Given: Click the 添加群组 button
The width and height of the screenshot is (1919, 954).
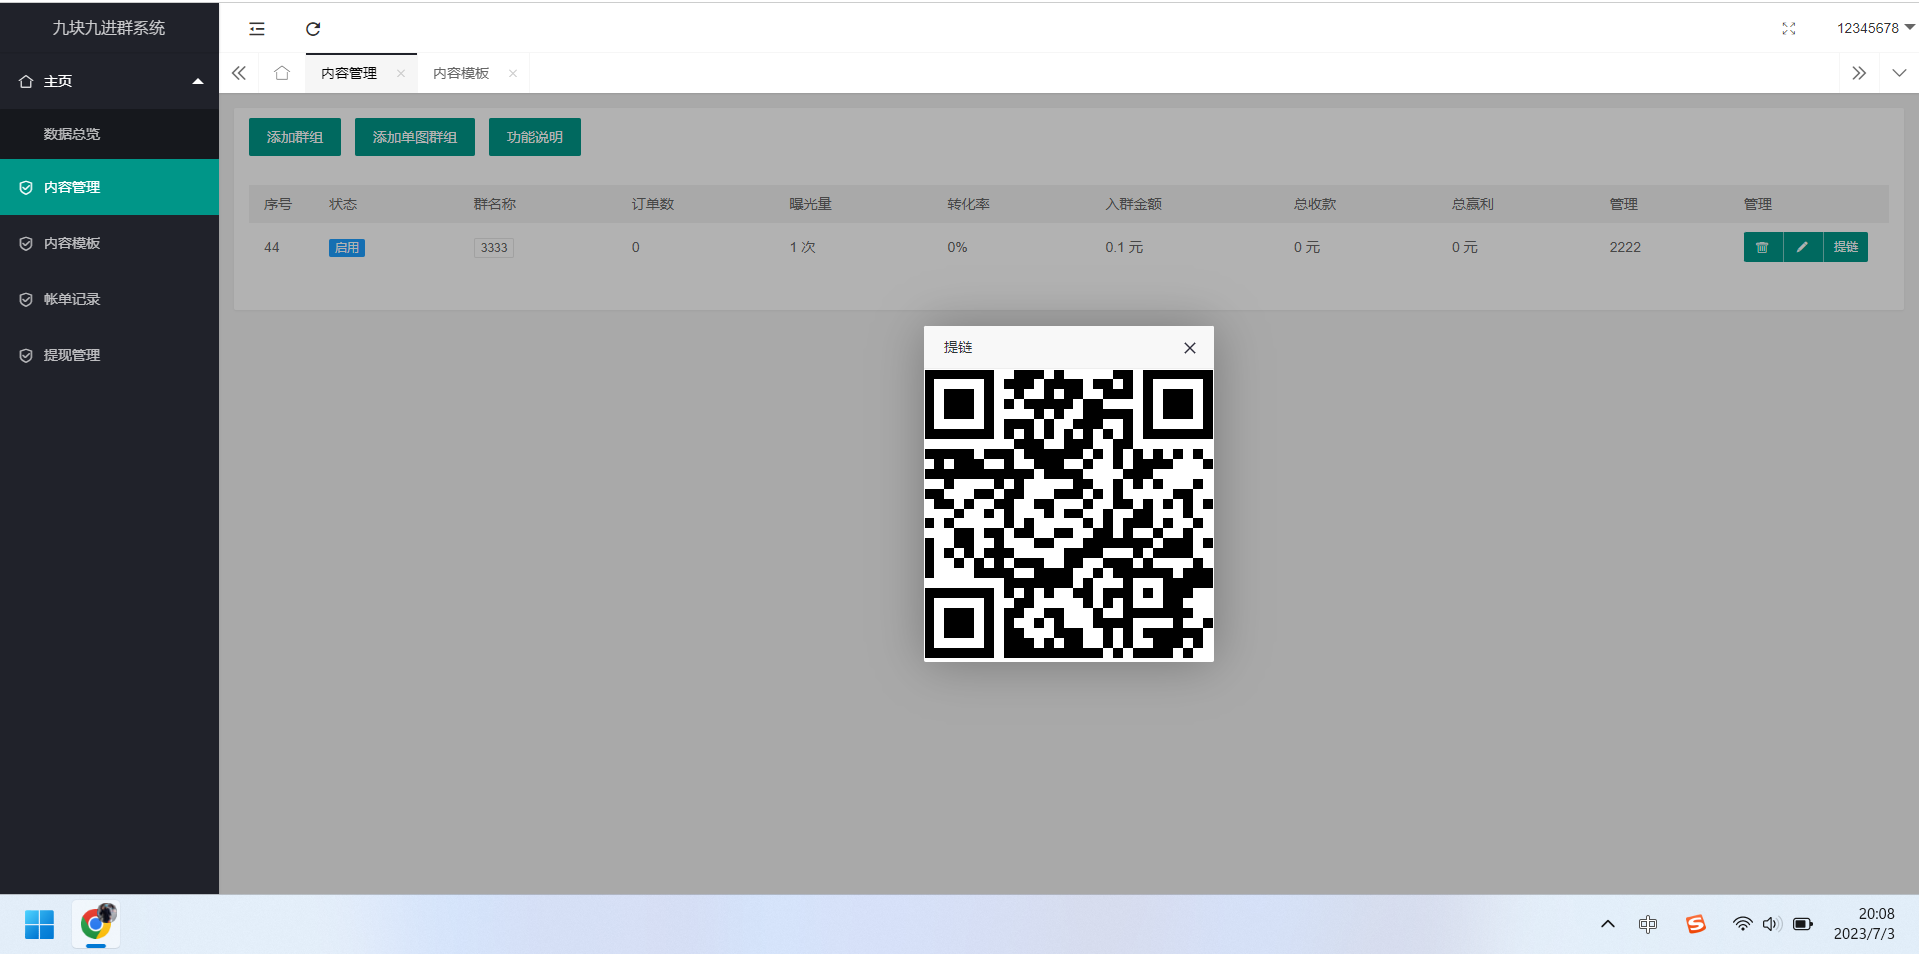Looking at the screenshot, I should pyautogui.click(x=295, y=137).
